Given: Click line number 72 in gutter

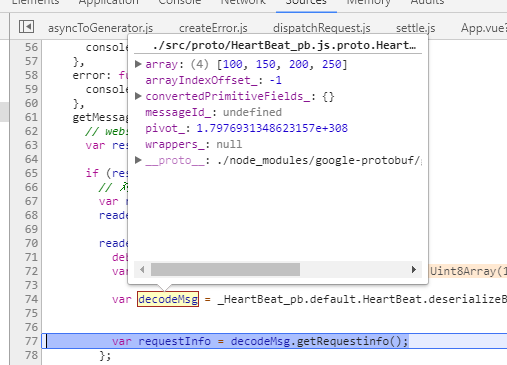Looking at the screenshot, I should 31,271.
